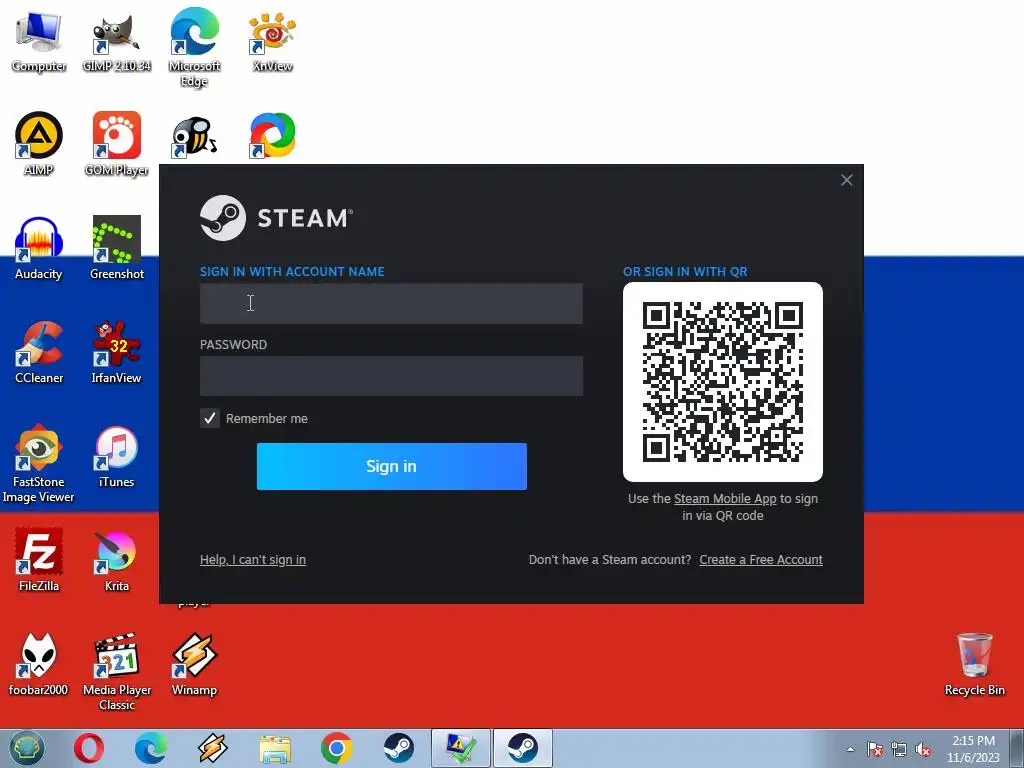Click the QR code for sign-in
Viewport: 1024px width, 768px height.
(723, 382)
